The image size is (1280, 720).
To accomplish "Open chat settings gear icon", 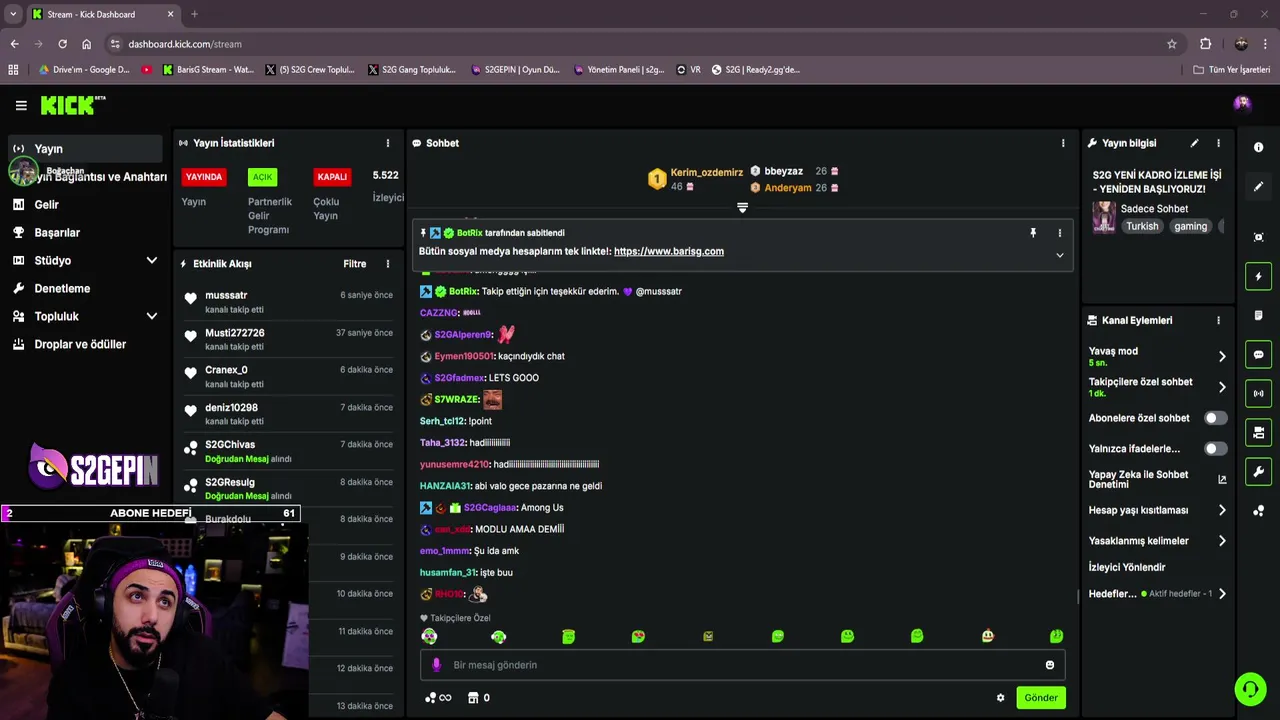I will click(1000, 698).
